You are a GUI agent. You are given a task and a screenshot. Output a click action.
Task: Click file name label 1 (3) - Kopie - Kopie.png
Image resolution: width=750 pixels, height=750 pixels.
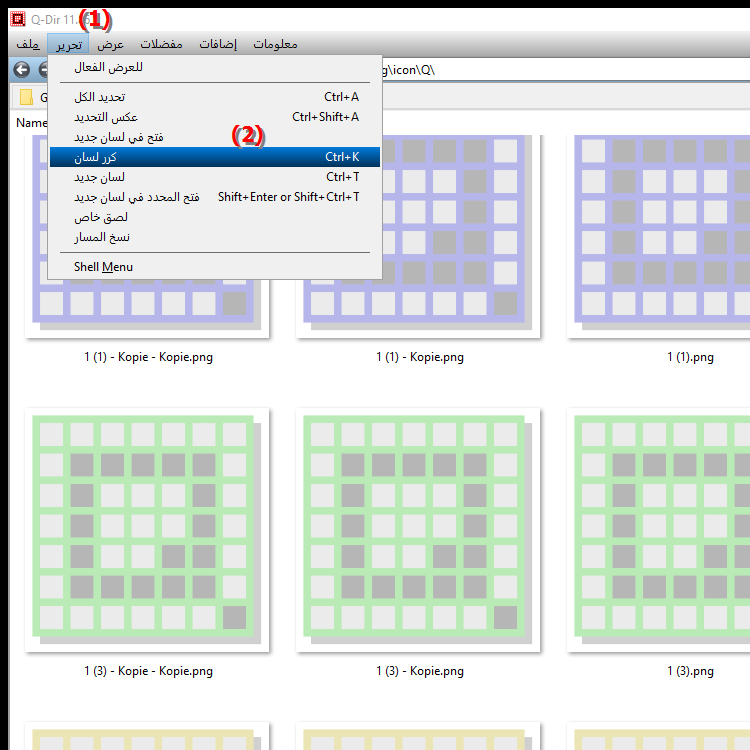click(x=148, y=671)
